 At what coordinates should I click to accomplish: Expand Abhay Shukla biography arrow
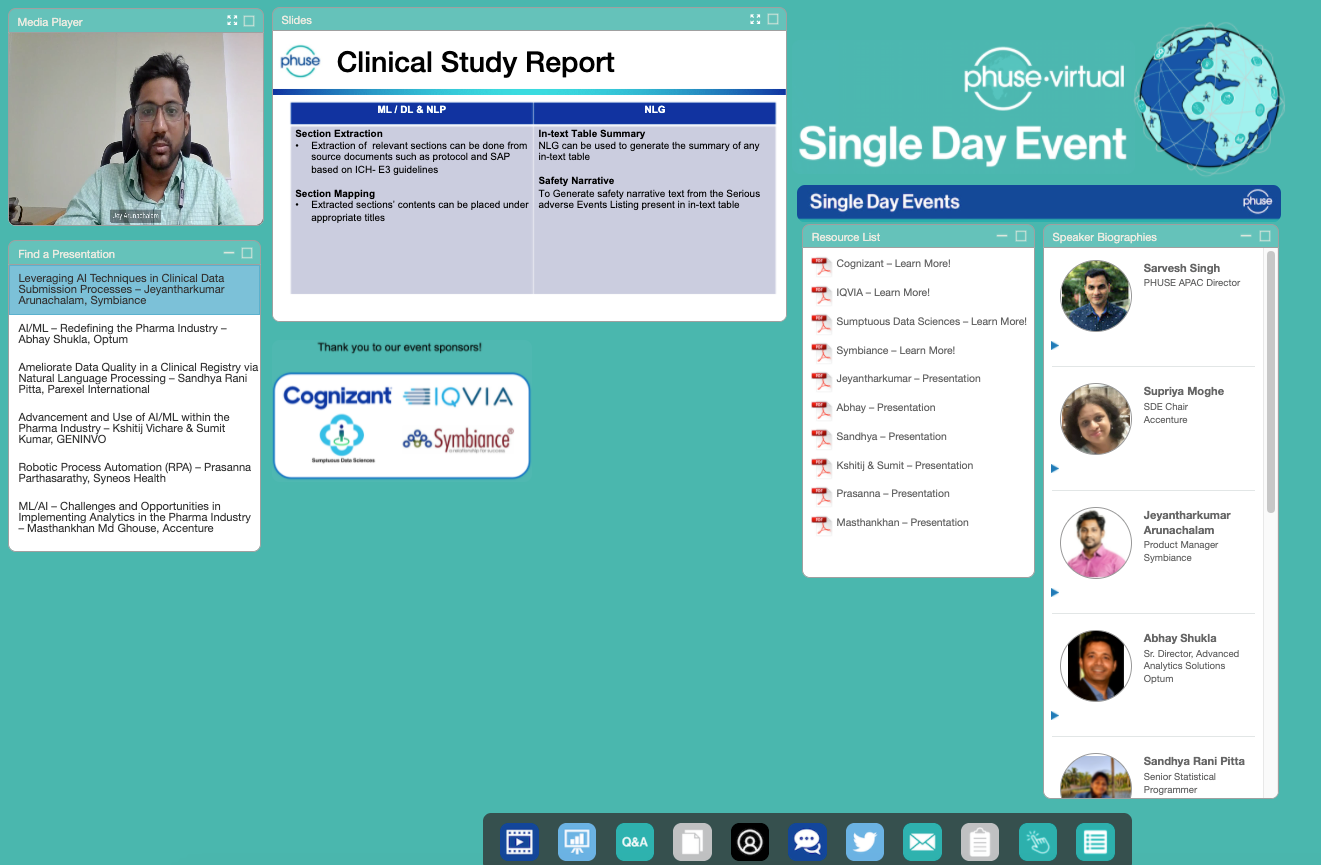point(1055,715)
